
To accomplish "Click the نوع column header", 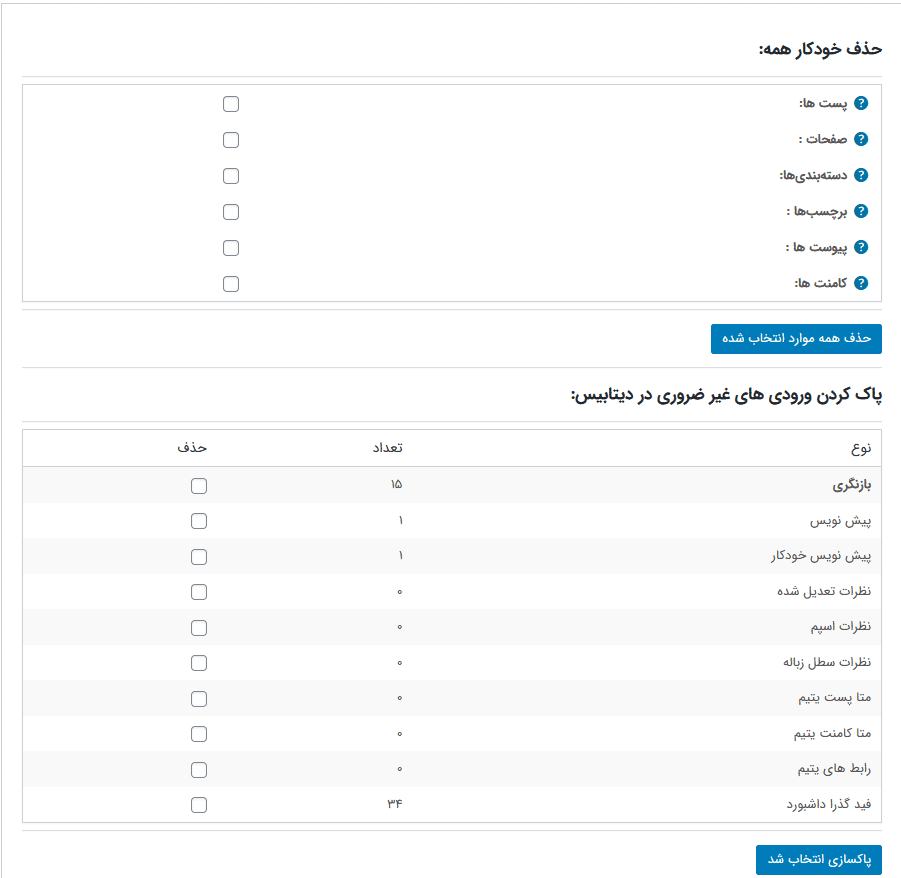I will (861, 448).
